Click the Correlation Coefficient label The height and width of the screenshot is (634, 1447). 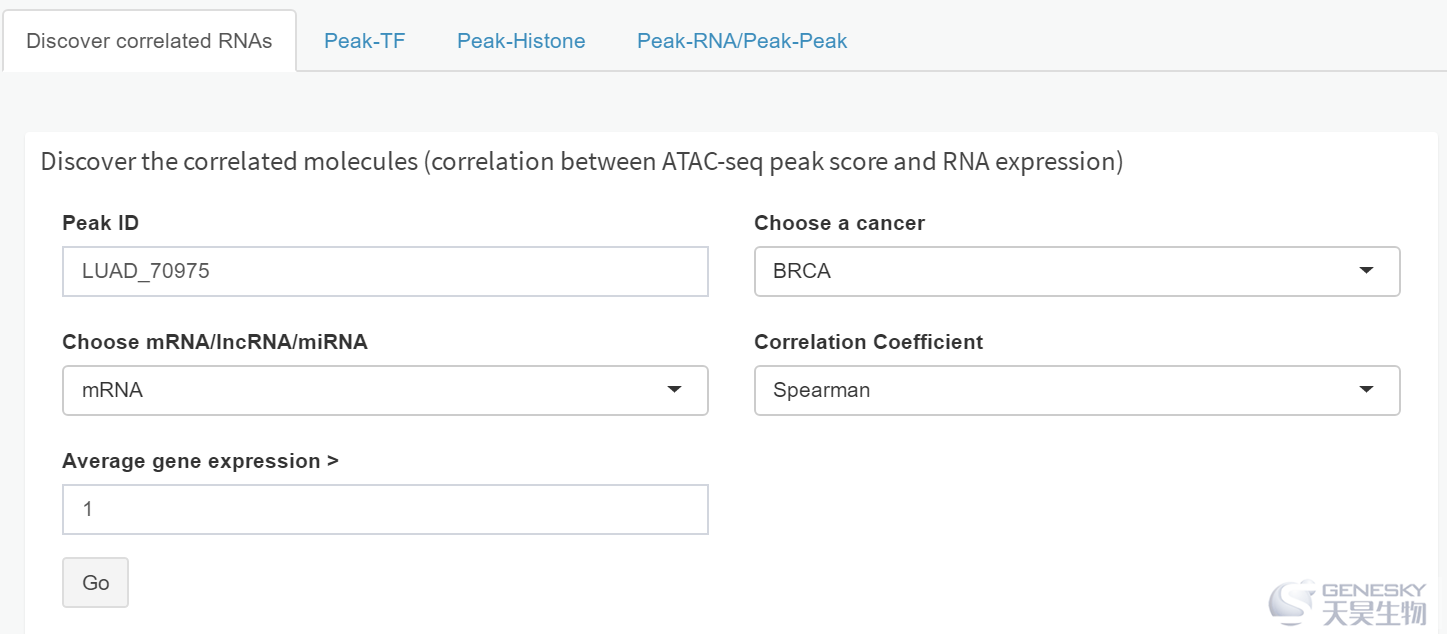coord(868,342)
